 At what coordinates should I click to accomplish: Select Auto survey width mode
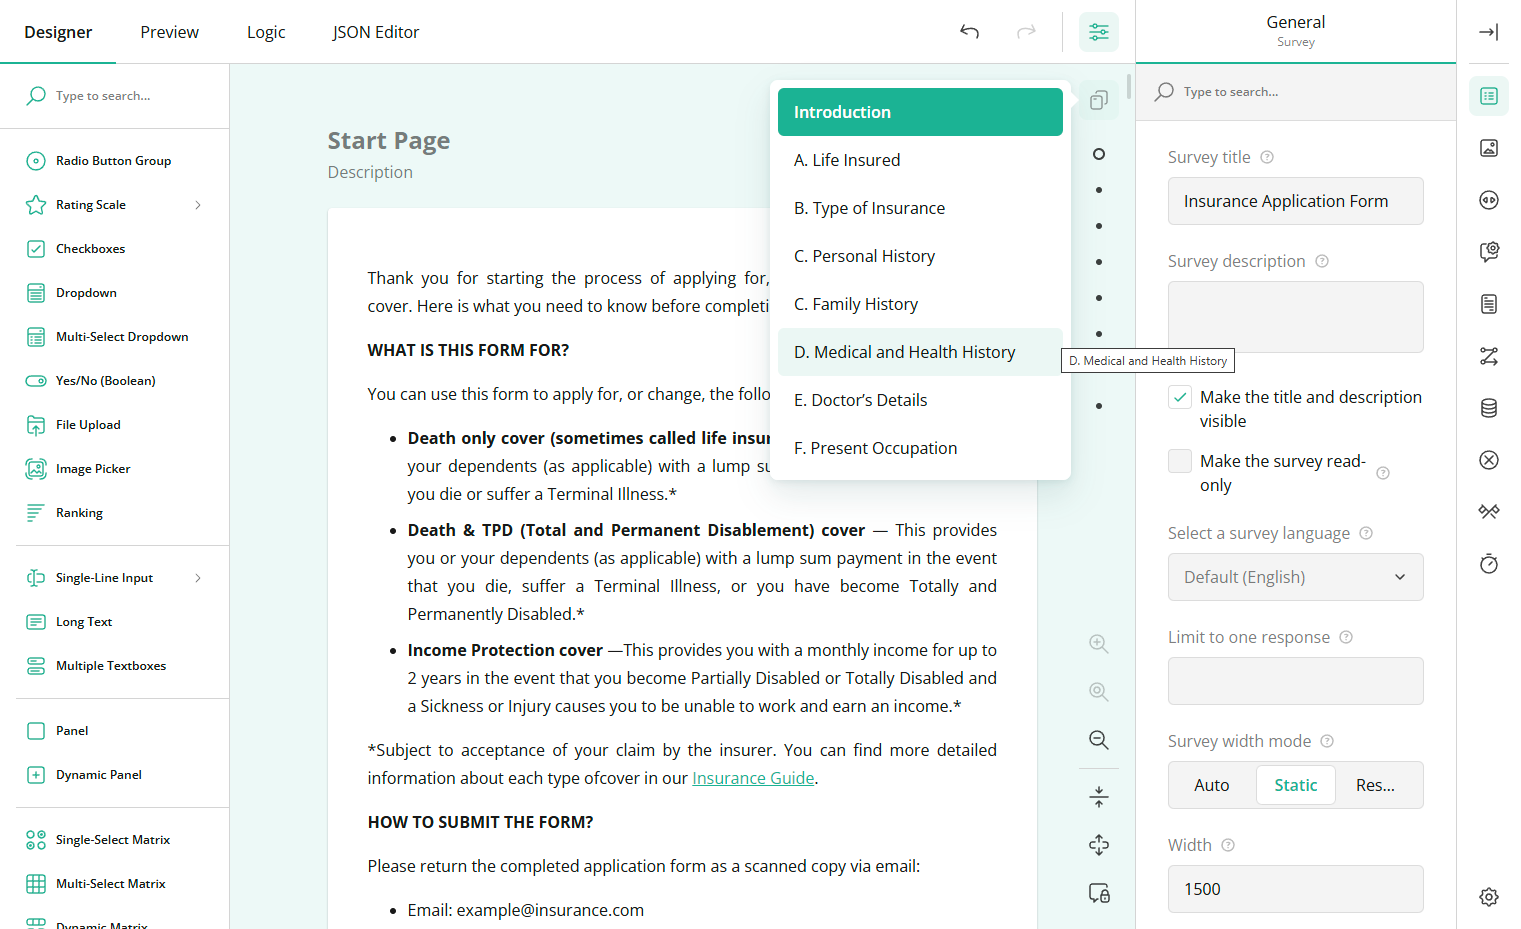pos(1212,785)
